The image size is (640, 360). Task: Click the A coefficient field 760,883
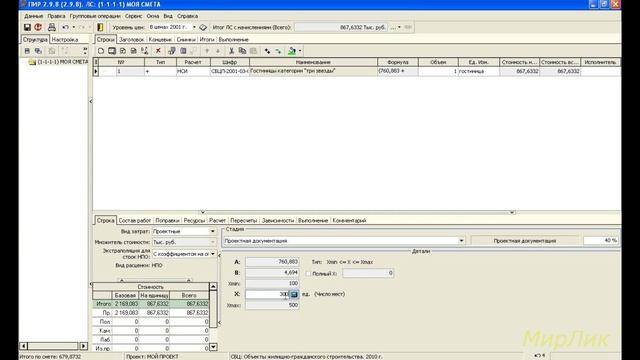pos(272,262)
